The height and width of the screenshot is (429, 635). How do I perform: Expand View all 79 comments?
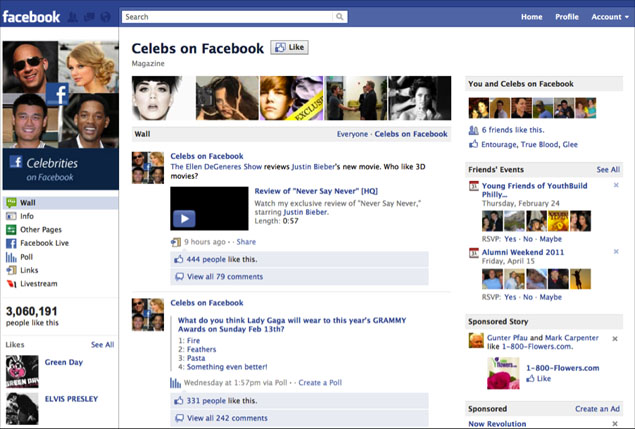(224, 276)
